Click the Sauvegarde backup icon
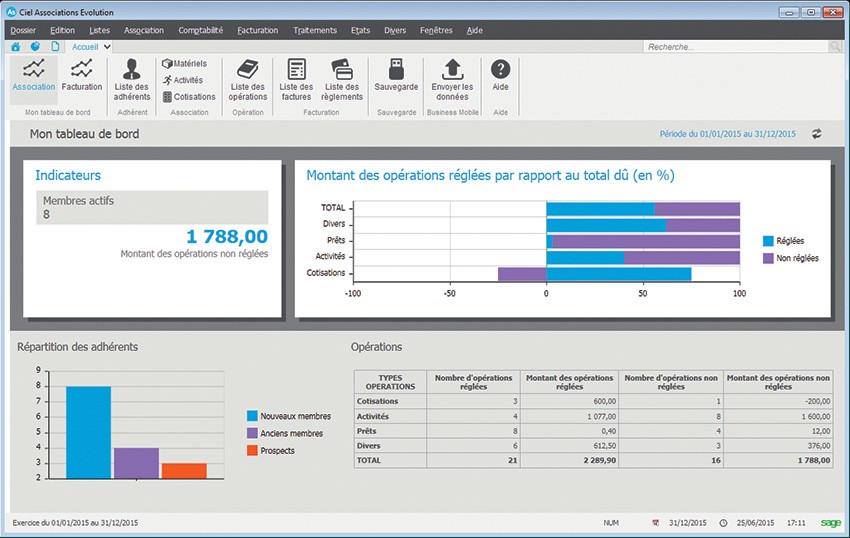 (x=397, y=74)
